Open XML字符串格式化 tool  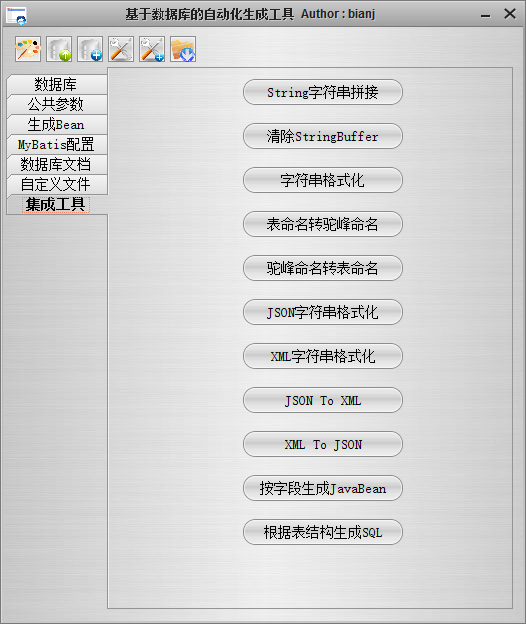pyautogui.click(x=323, y=356)
